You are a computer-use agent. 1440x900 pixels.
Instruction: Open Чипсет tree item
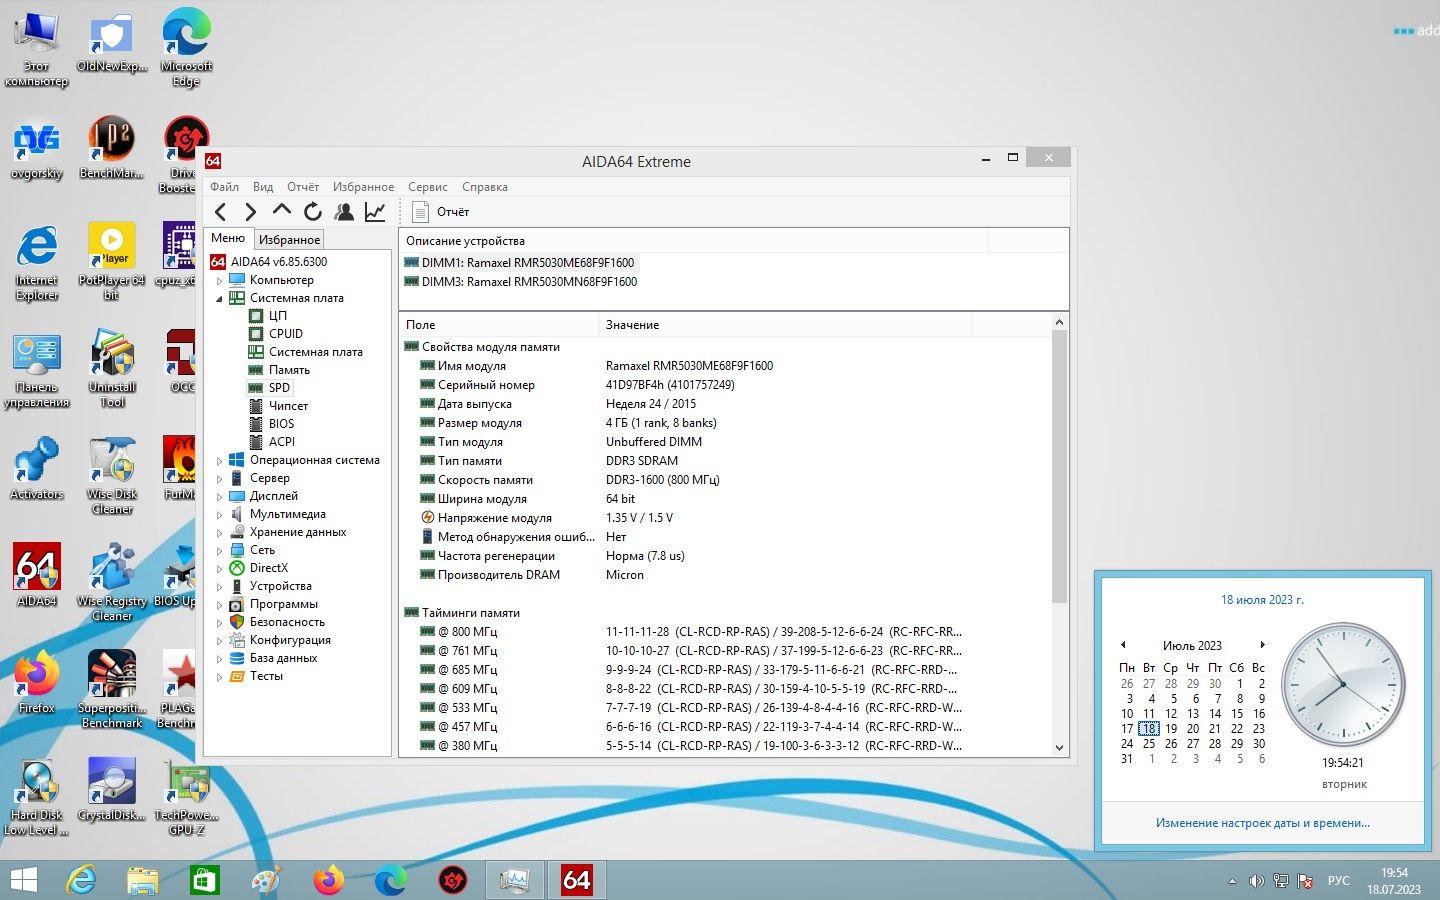[x=288, y=406]
